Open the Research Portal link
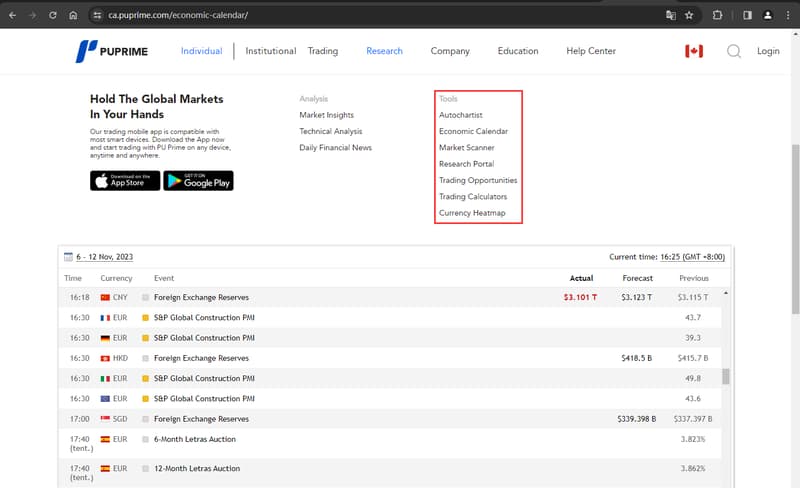Image resolution: width=800 pixels, height=488 pixels. coord(466,164)
